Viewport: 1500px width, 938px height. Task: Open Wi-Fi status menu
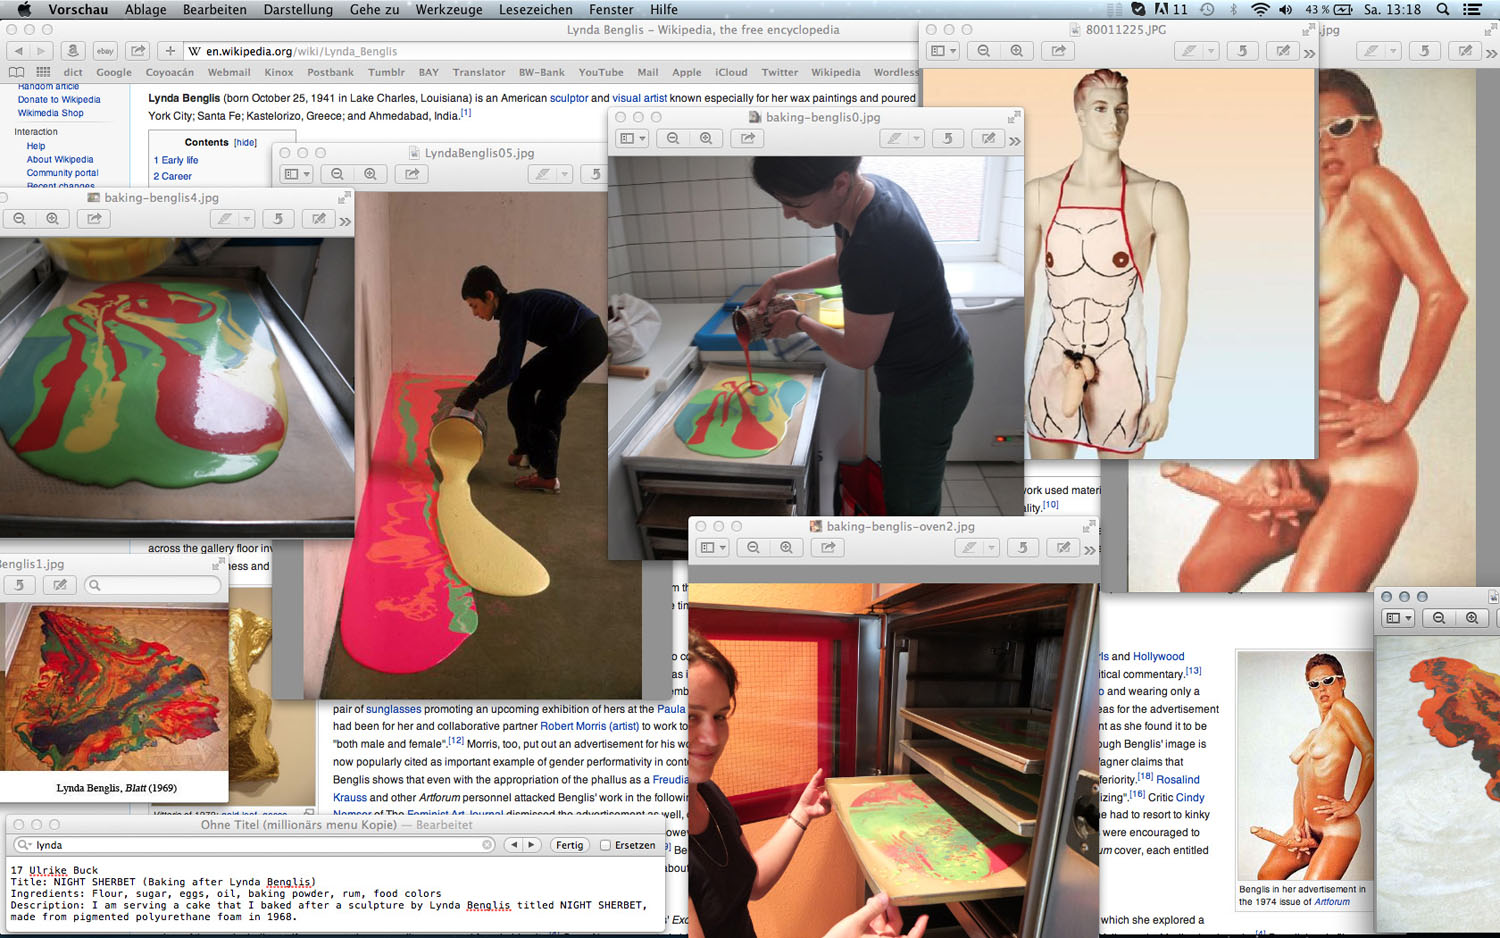(x=1260, y=9)
